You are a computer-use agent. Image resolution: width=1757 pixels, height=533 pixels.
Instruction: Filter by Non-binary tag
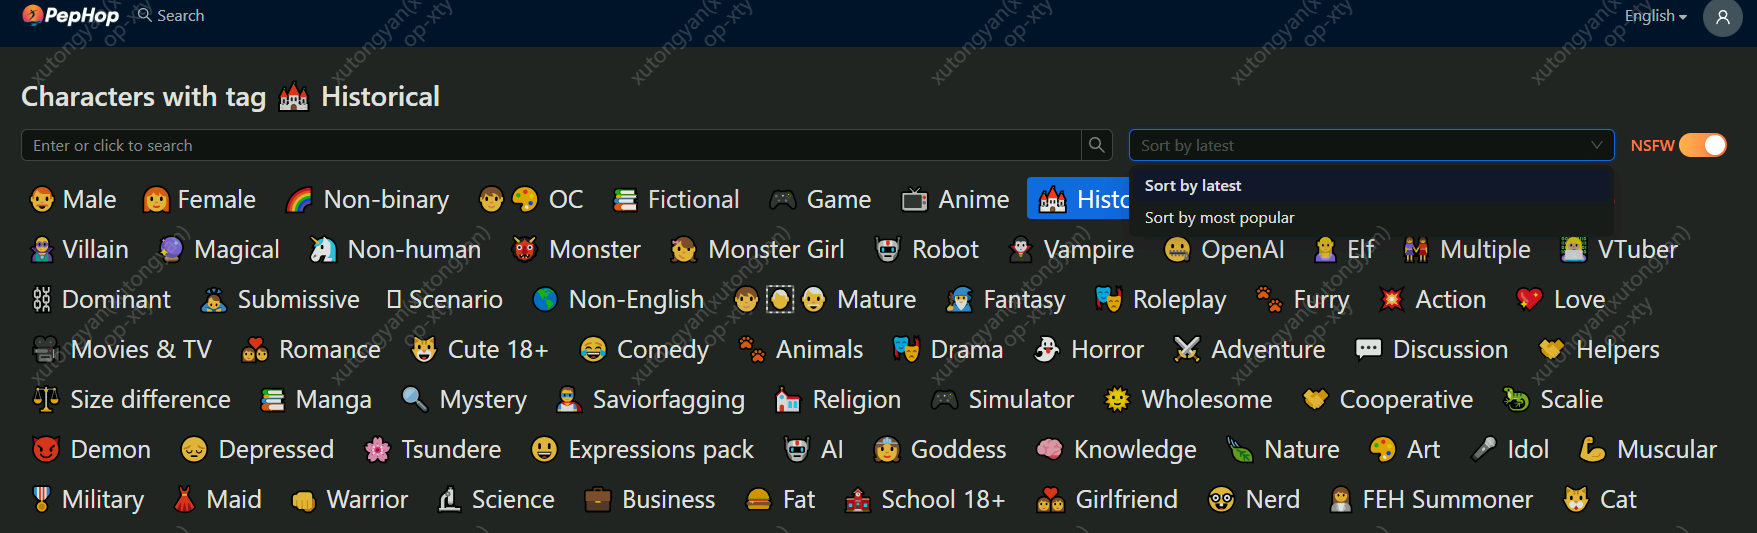(x=367, y=199)
